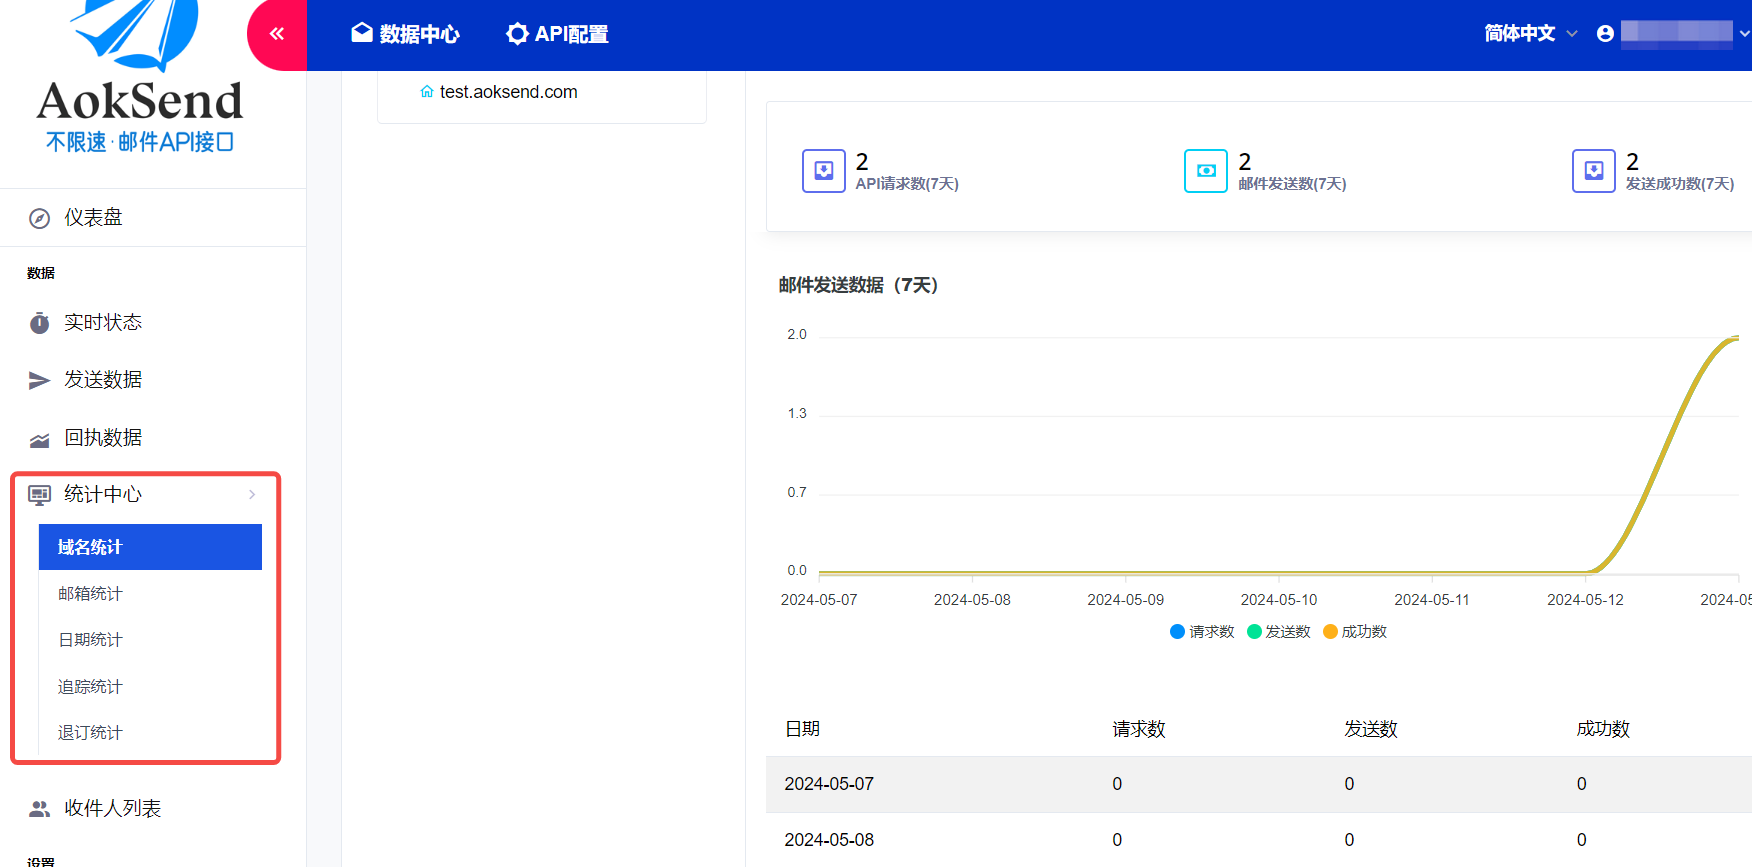Viewport: 1752px width, 867px height.
Task: Expand the user account dropdown arrow
Action: pyautogui.click(x=1744, y=33)
